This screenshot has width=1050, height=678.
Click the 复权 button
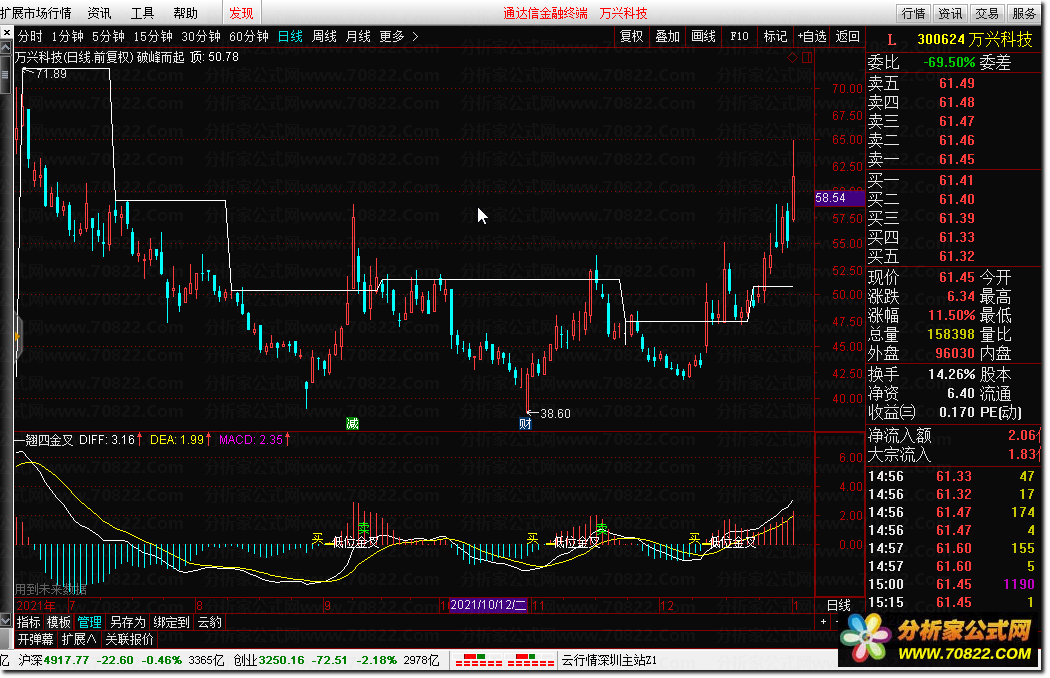tap(631, 37)
